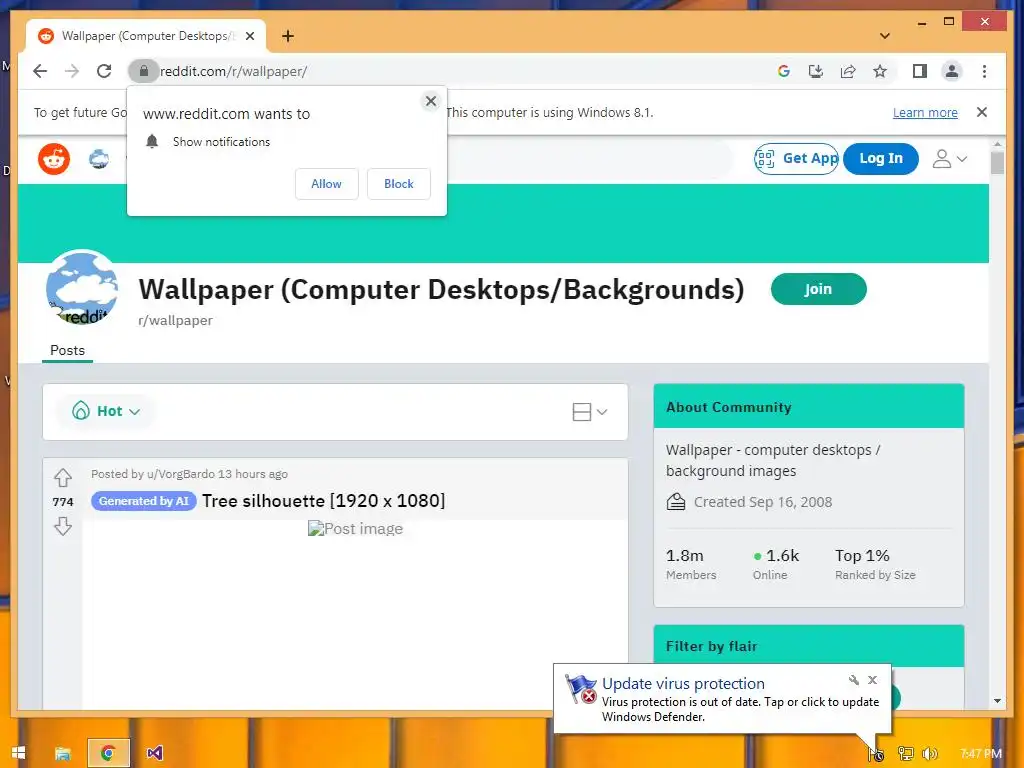This screenshot has height=768, width=1024.
Task: Go to Reddit home via Snoo logo
Action: [x=54, y=159]
